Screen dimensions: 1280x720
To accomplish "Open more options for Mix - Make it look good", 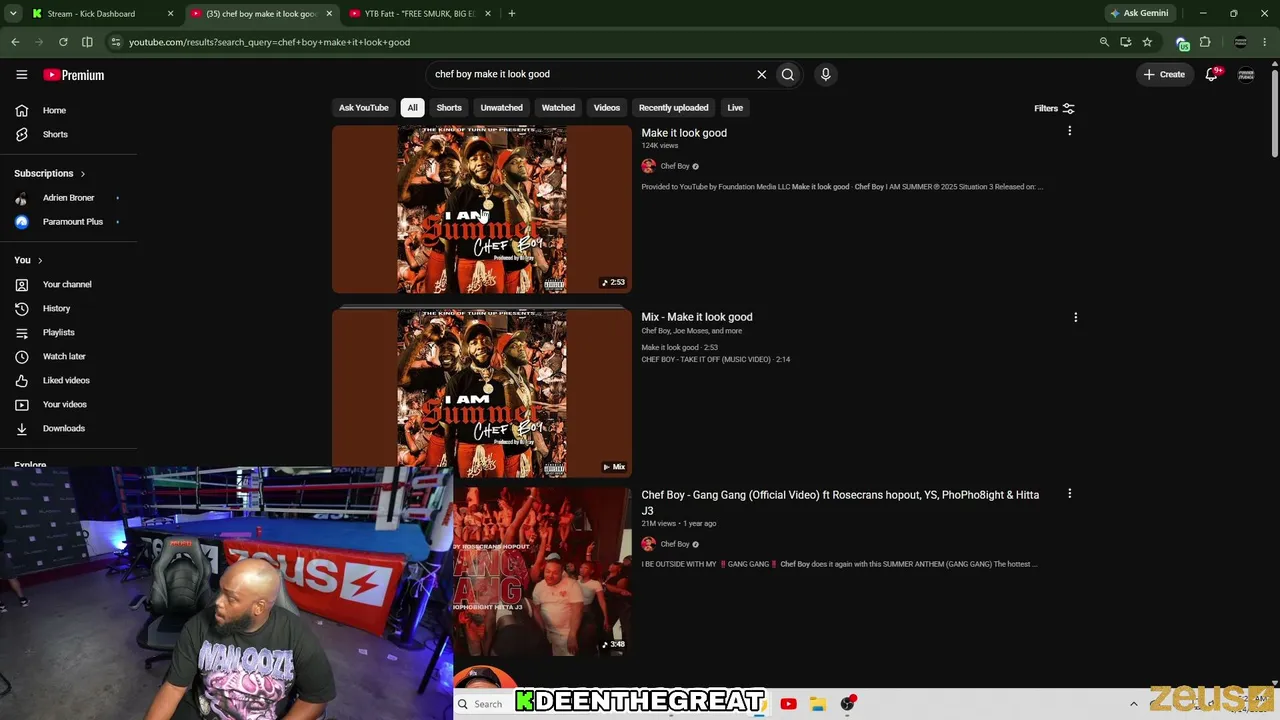I will point(1075,317).
